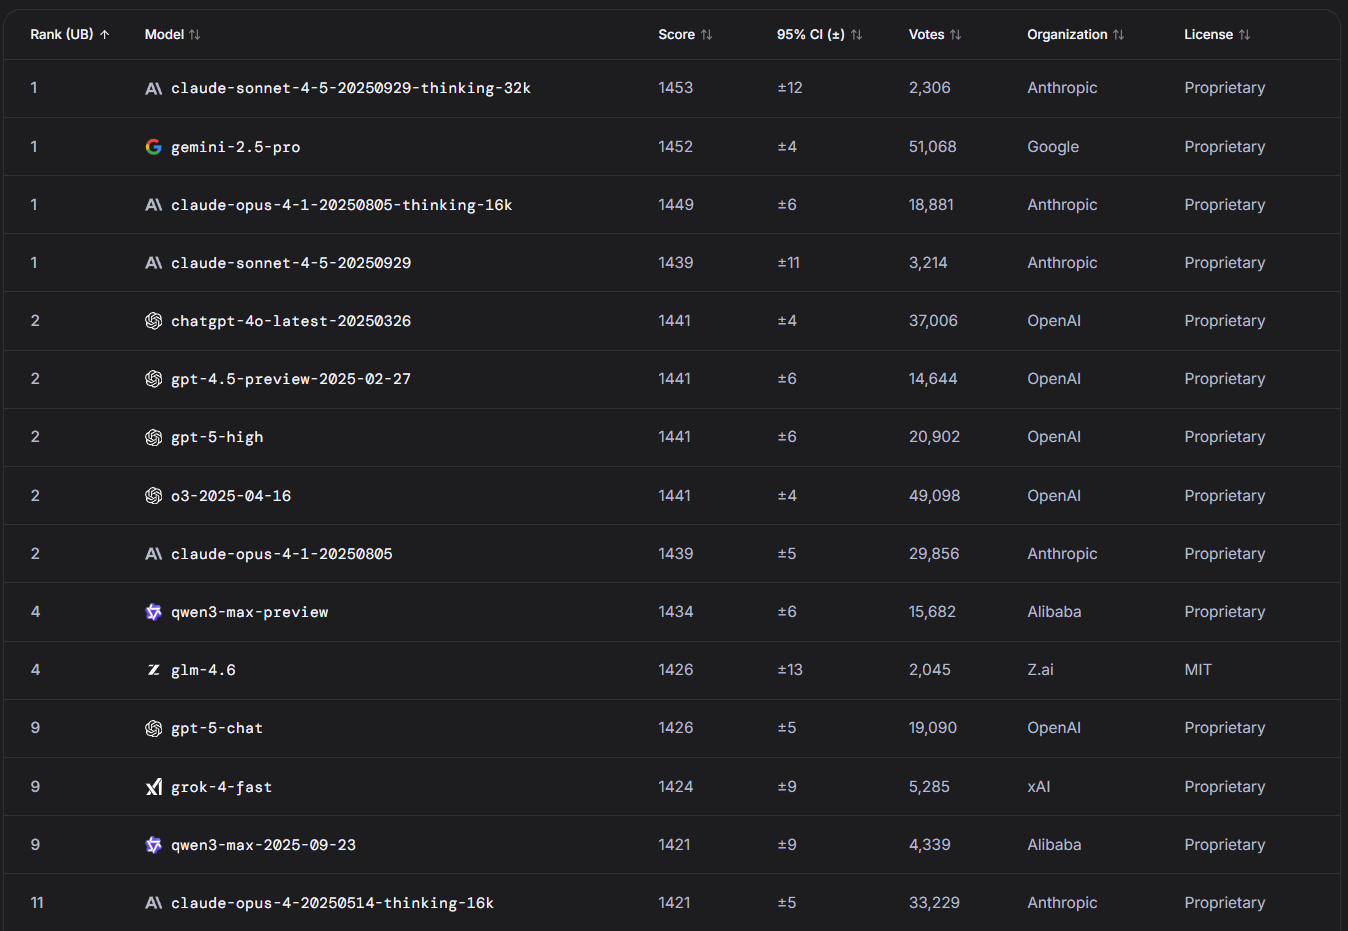Open the glm-4.6 model link
Viewport: 1348px width, 931px height.
[204, 670]
